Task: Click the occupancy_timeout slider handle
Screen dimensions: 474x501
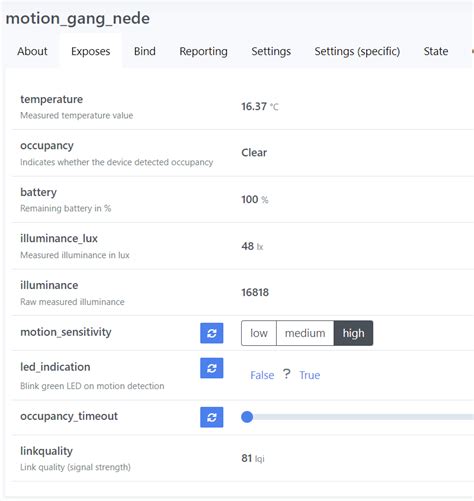Action: point(247,417)
